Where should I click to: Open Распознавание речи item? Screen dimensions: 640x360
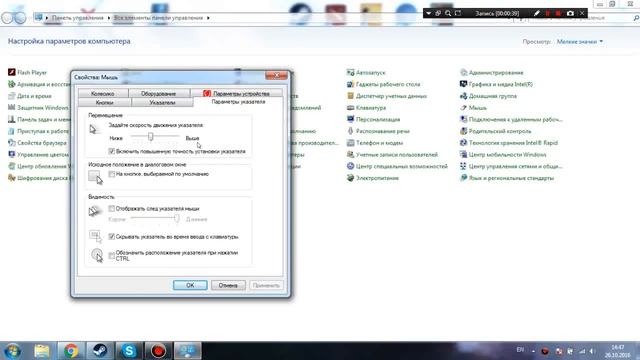pyautogui.click(x=378, y=131)
